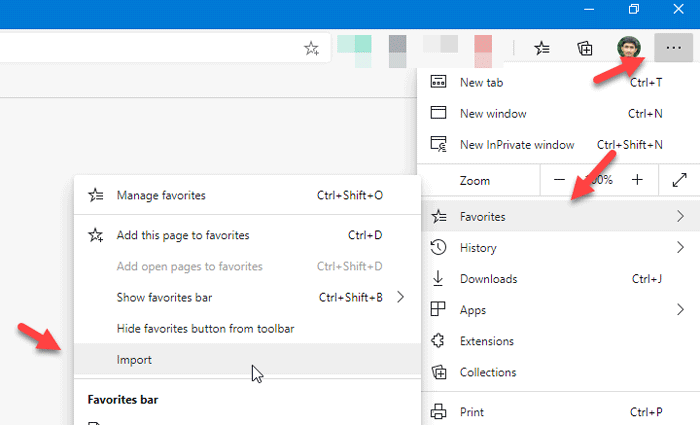Open the Favorites toolbar button
The height and width of the screenshot is (425, 700).
pyautogui.click(x=542, y=48)
